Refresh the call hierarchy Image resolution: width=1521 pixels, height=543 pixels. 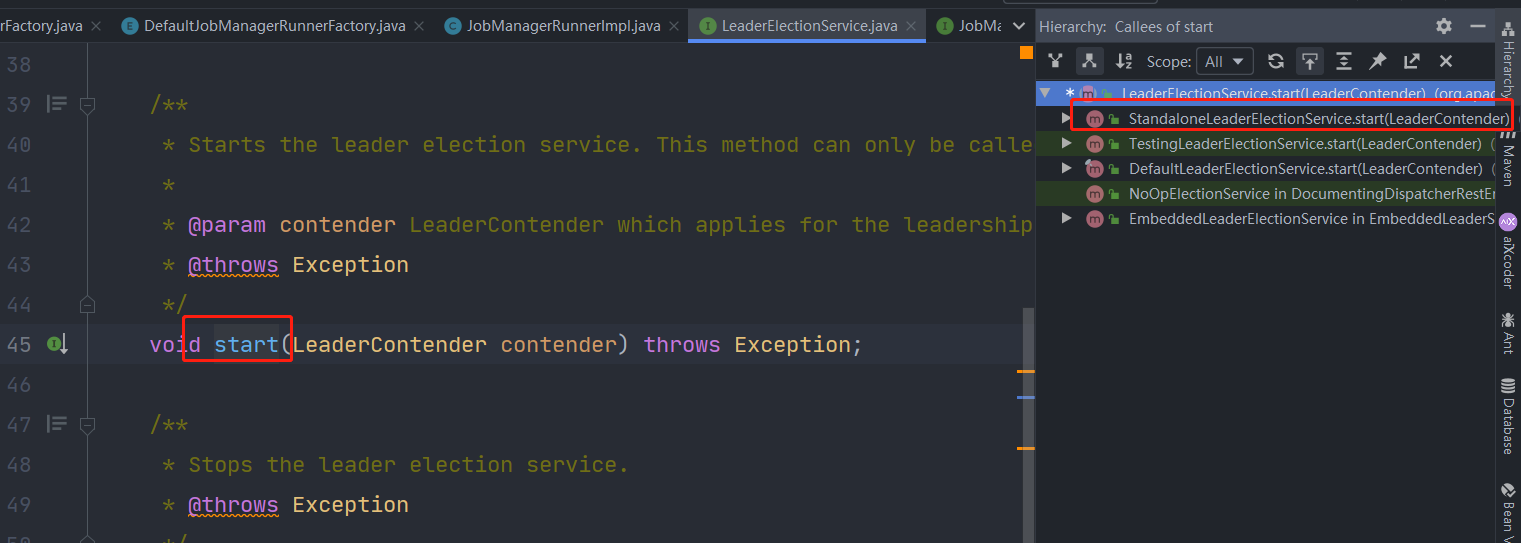(x=1276, y=61)
